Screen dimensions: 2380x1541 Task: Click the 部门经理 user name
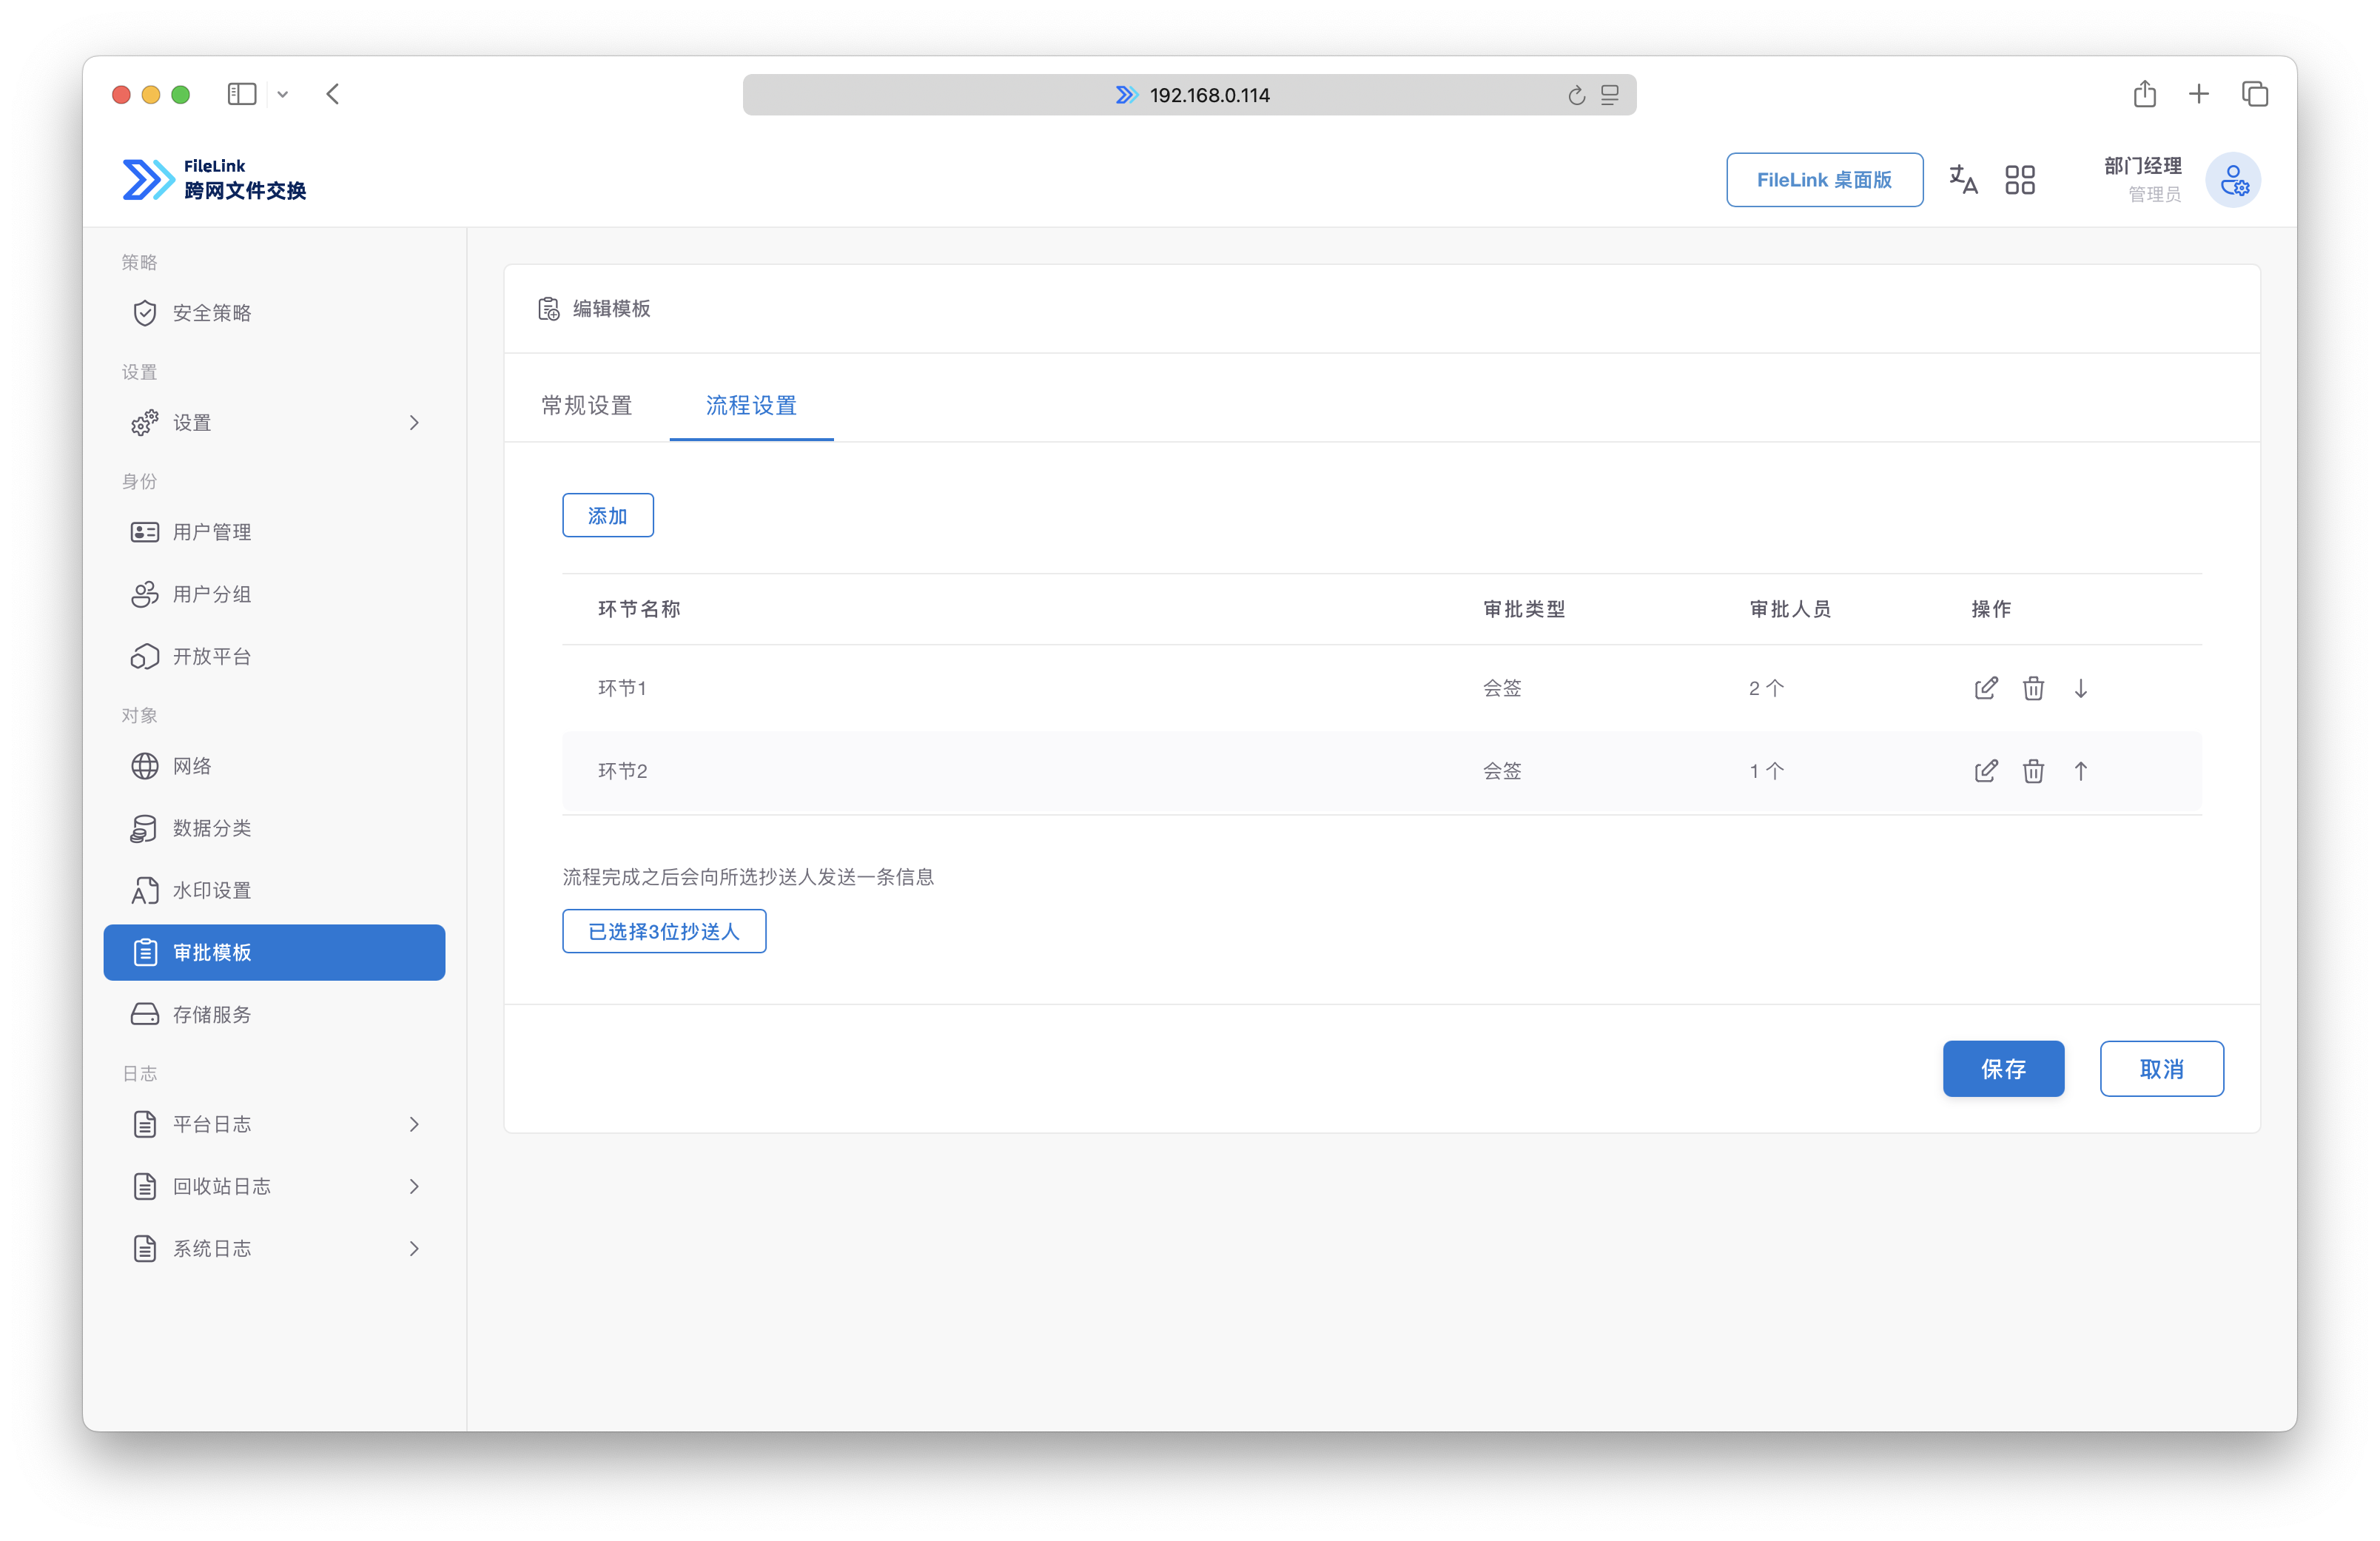pyautogui.click(x=2142, y=166)
